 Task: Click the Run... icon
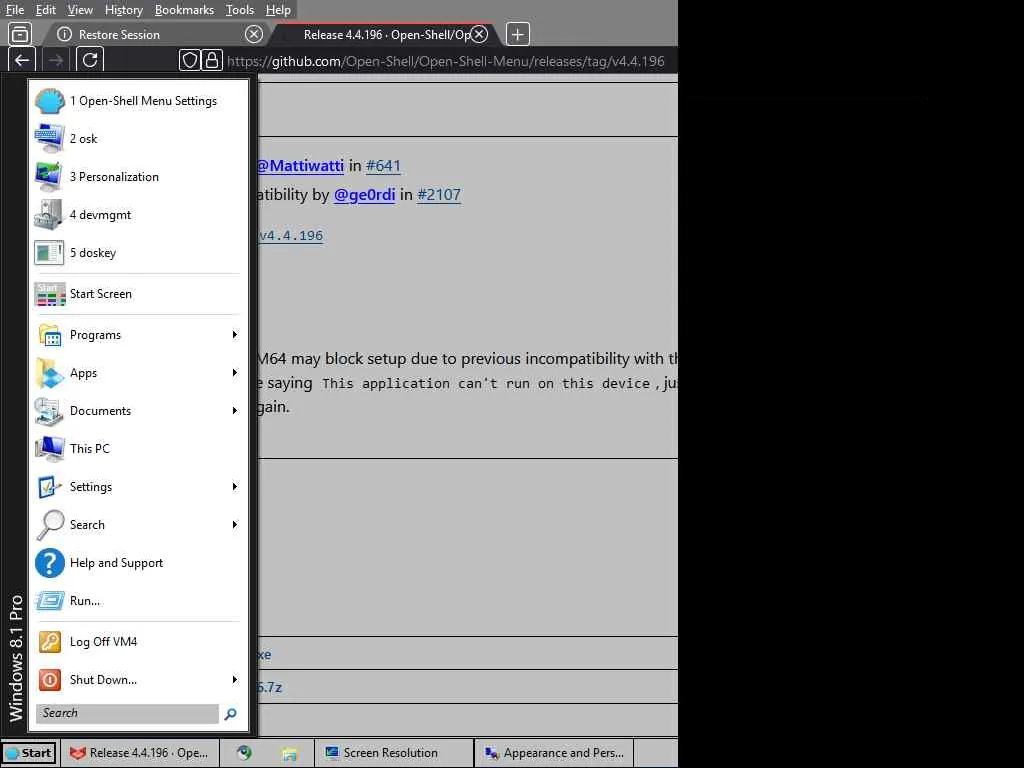pyautogui.click(x=50, y=601)
